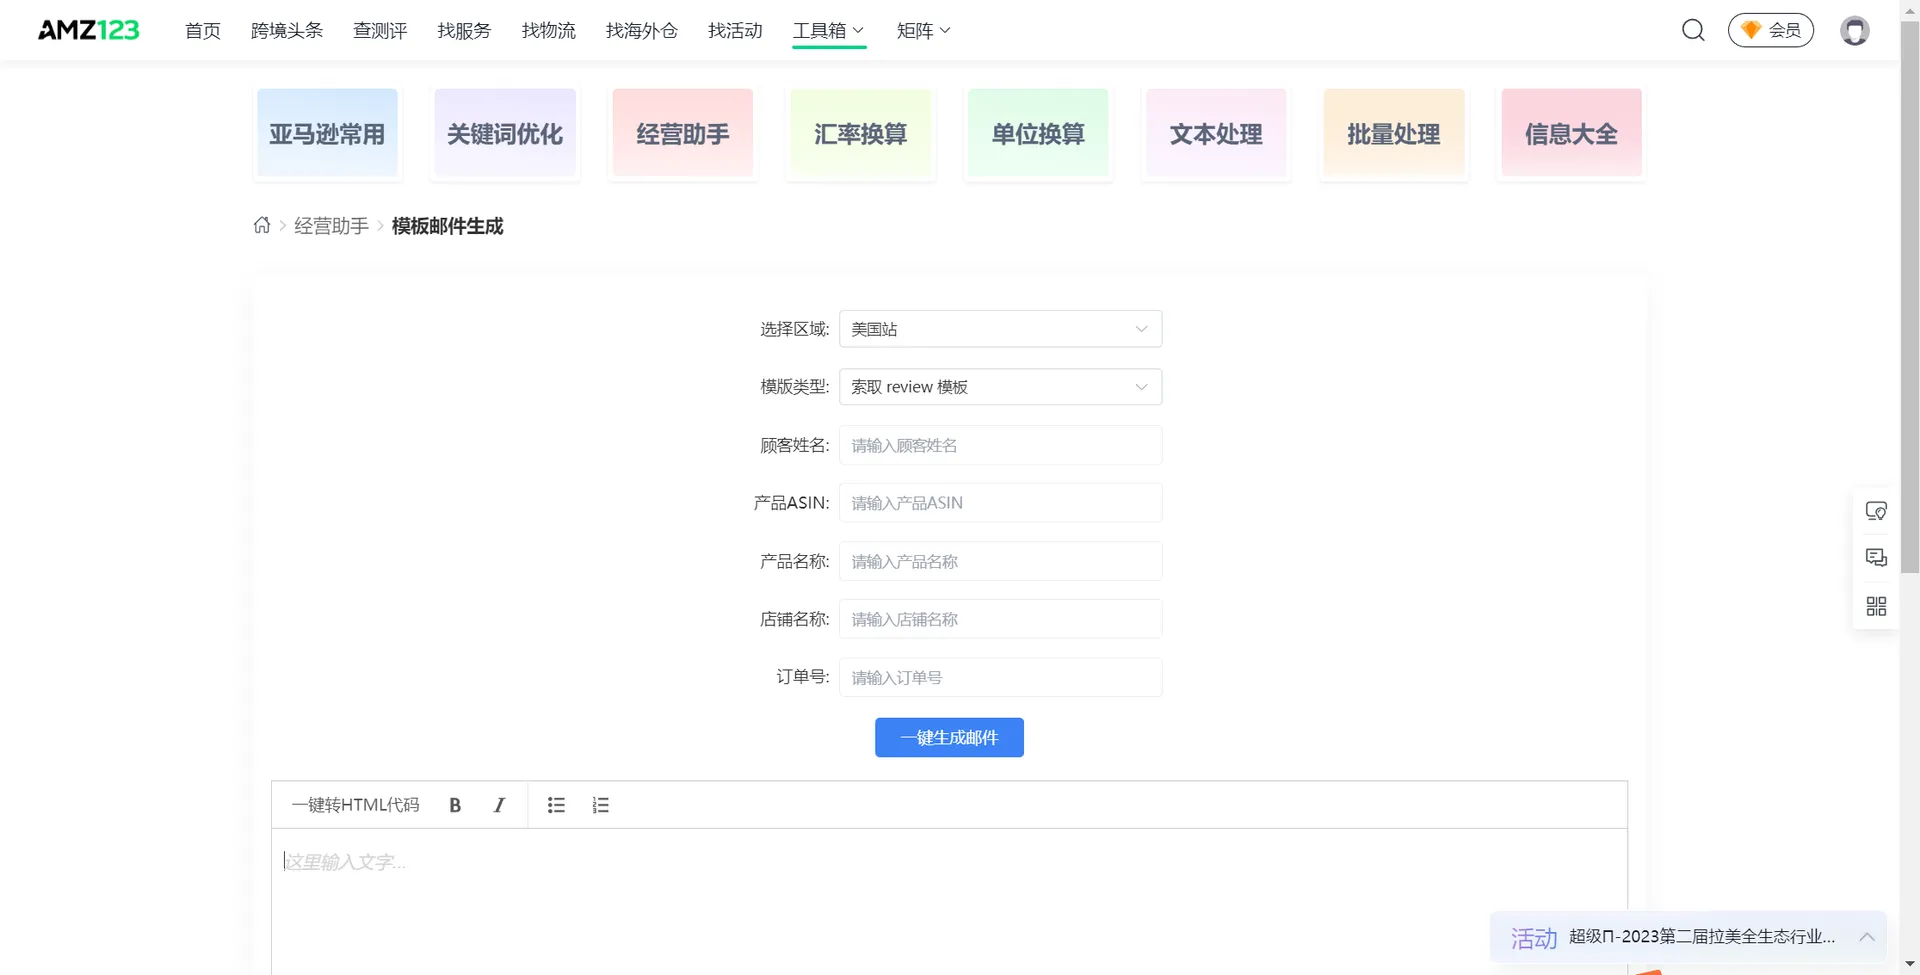The height and width of the screenshot is (975, 1920).
Task: Open 找物流 nav item
Action: (549, 30)
